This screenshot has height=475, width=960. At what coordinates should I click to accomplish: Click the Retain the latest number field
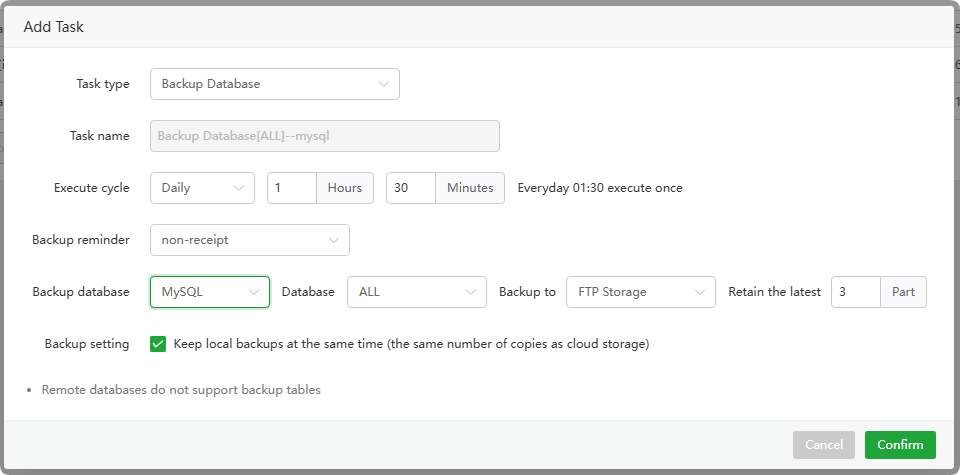pos(855,292)
